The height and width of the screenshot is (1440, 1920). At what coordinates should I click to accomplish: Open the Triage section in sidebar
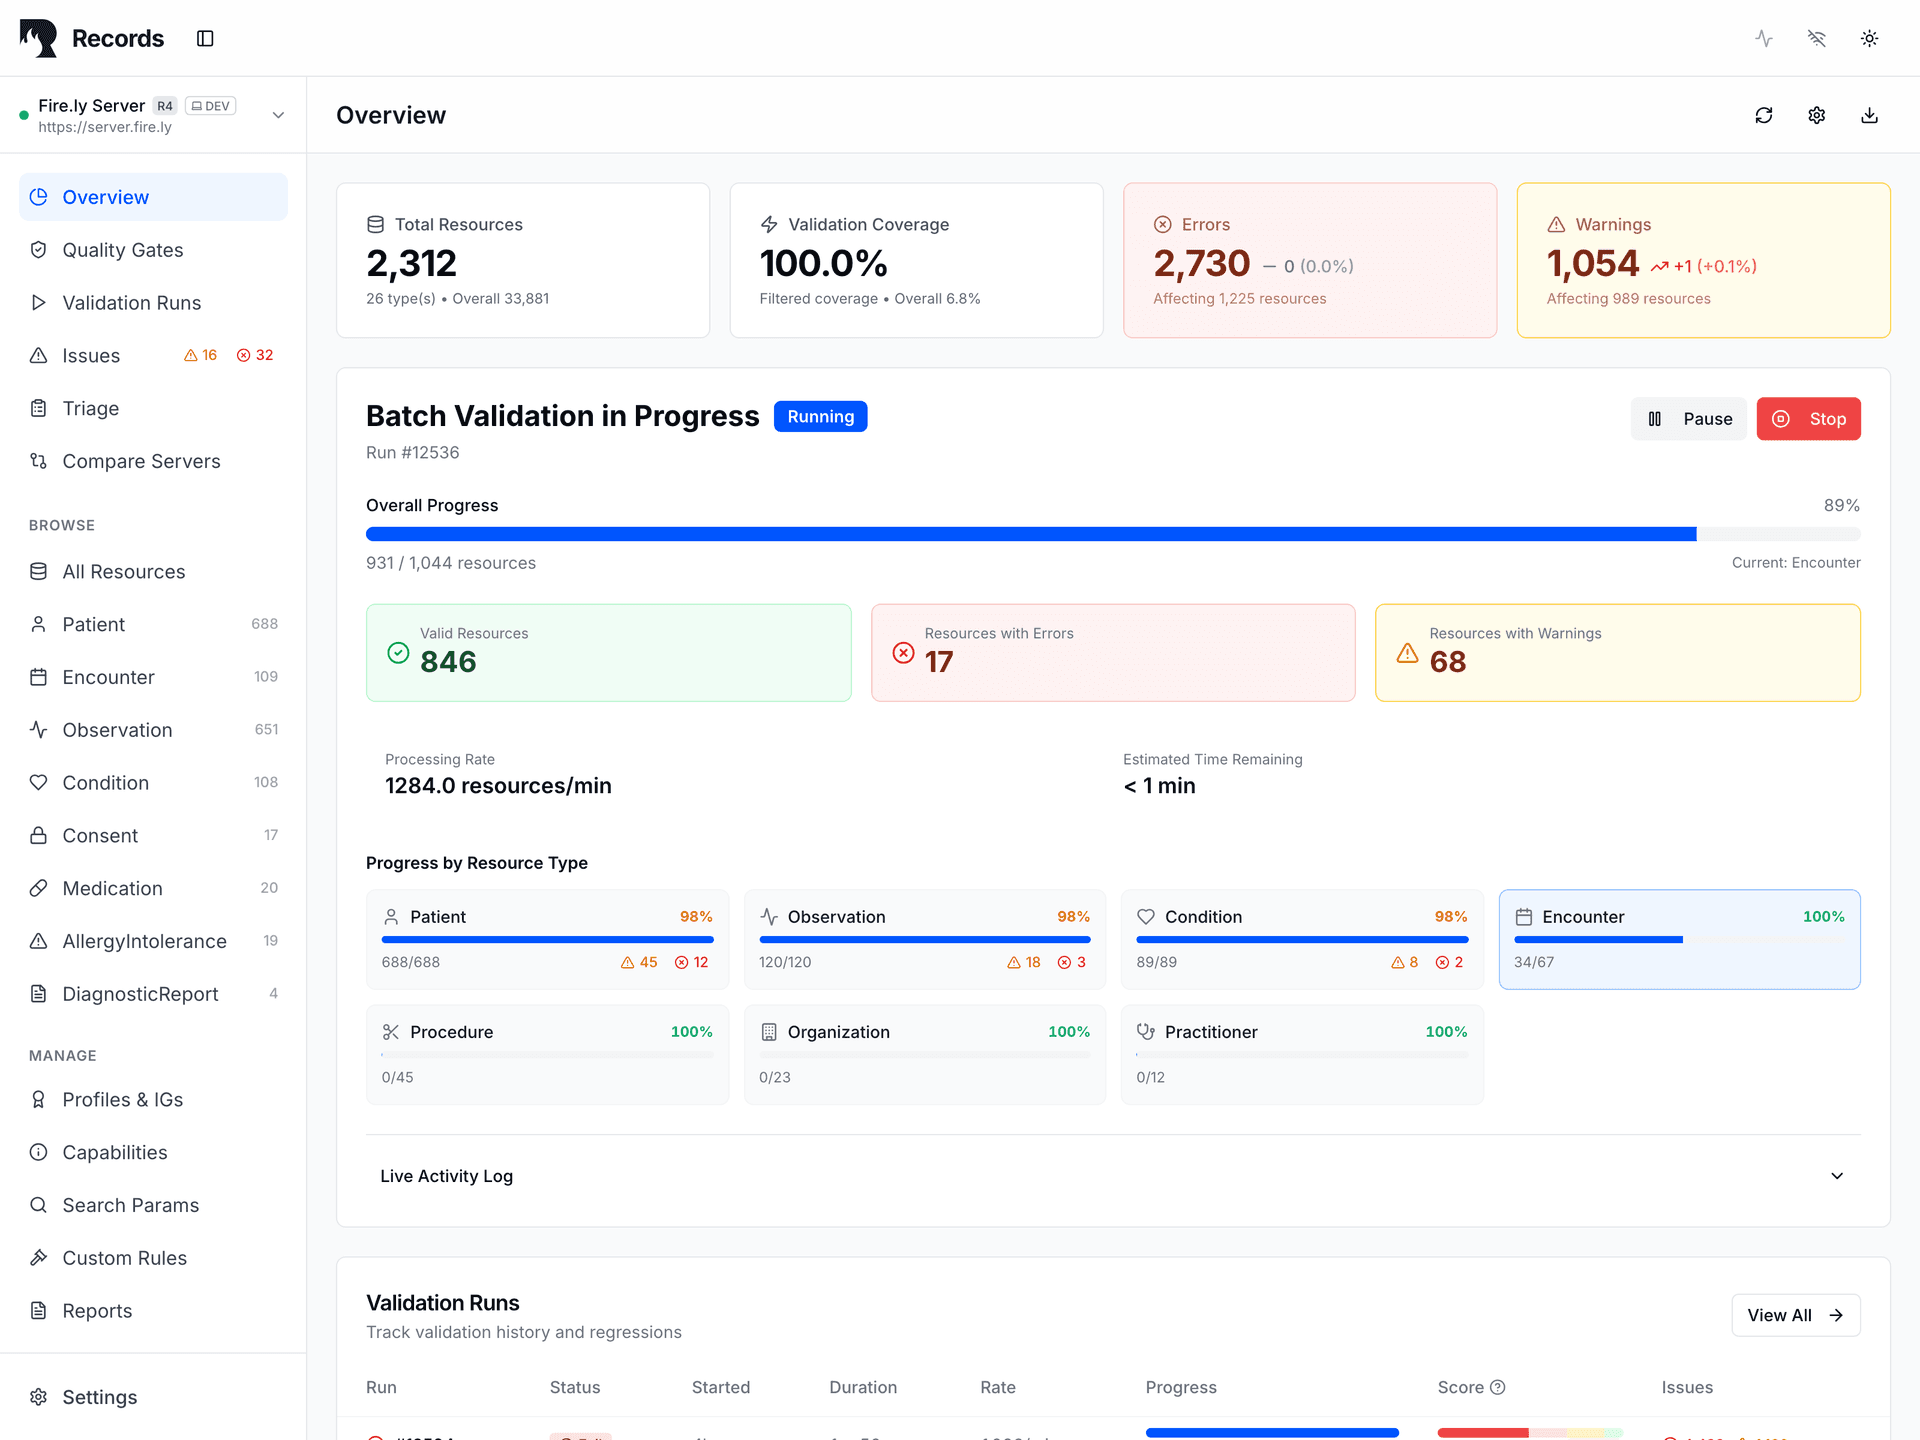coord(90,408)
